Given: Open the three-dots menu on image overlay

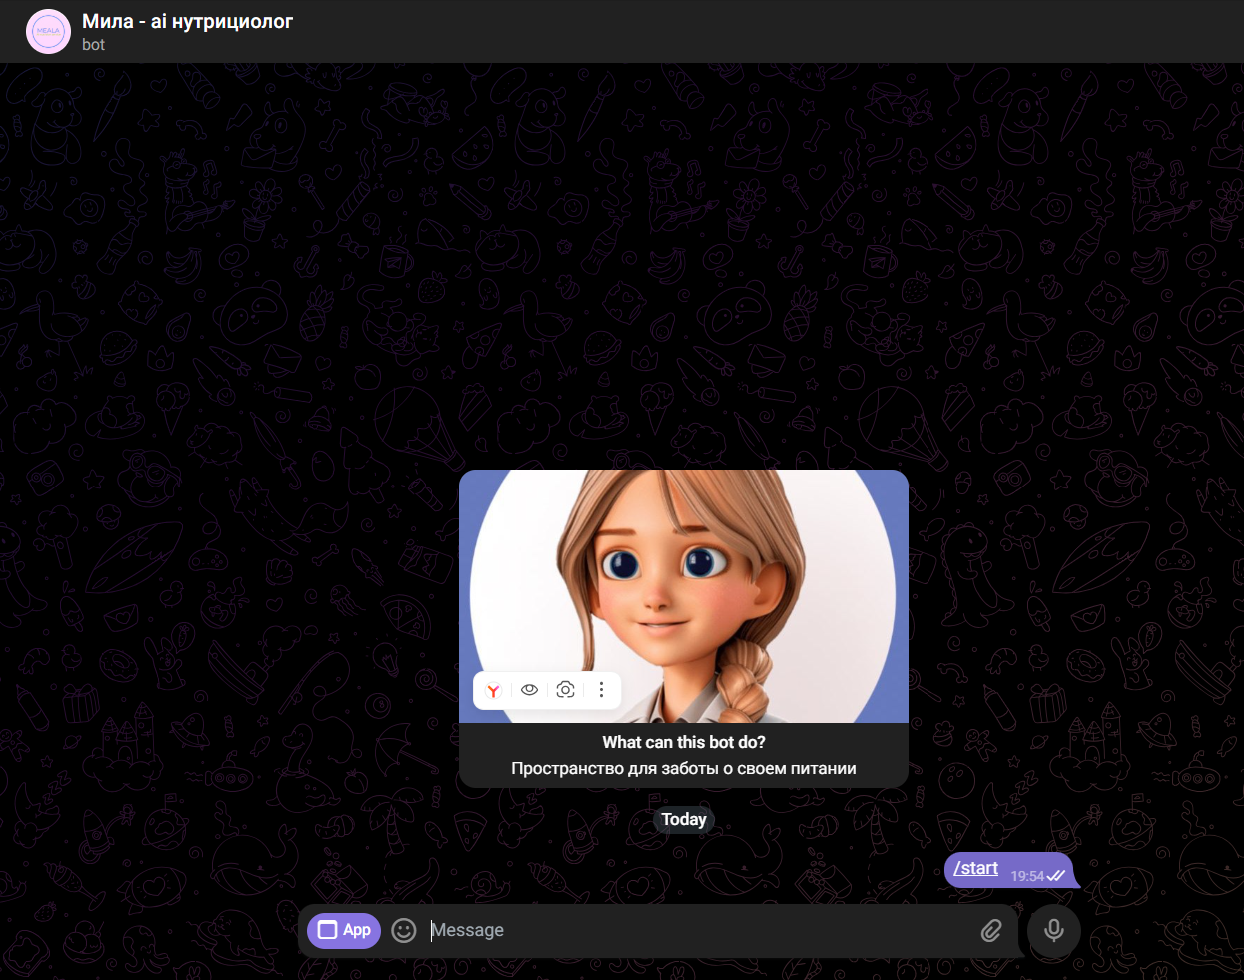Looking at the screenshot, I should click(601, 690).
